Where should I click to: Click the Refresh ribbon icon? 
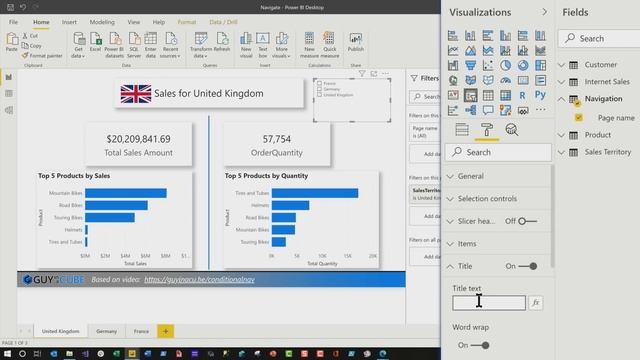pyautogui.click(x=222, y=42)
